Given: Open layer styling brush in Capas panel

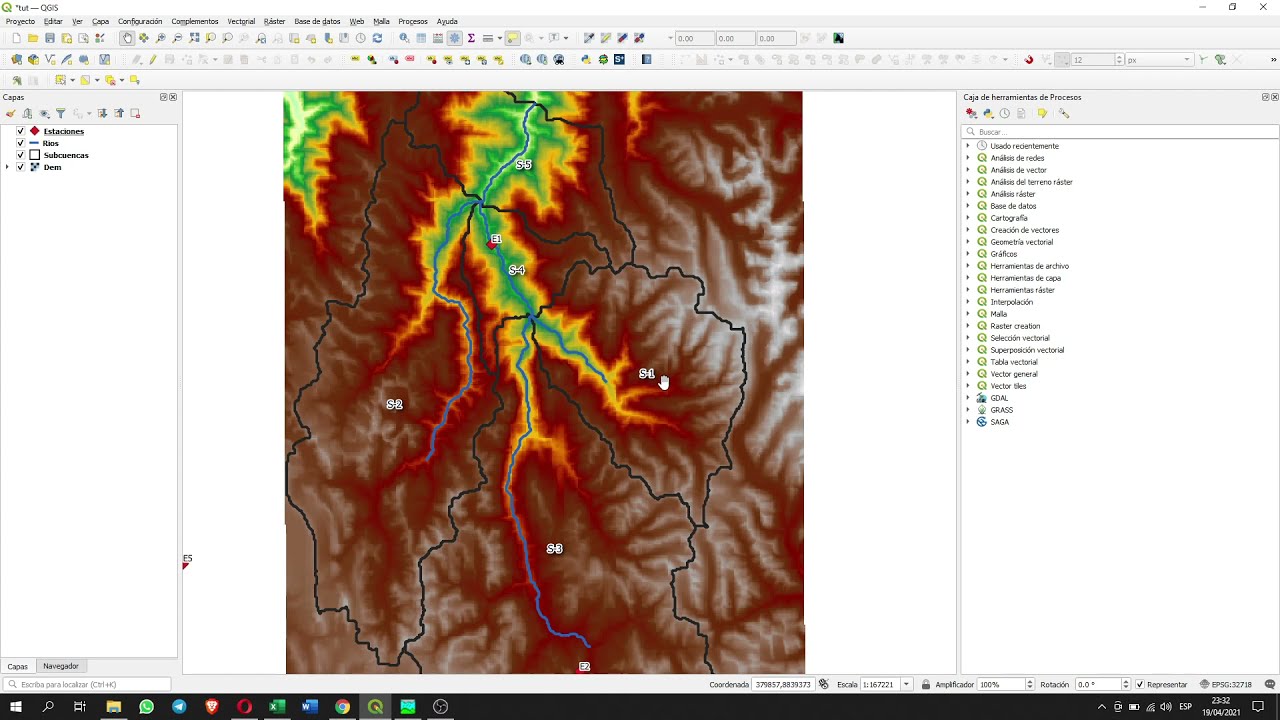Looking at the screenshot, I should [11, 113].
